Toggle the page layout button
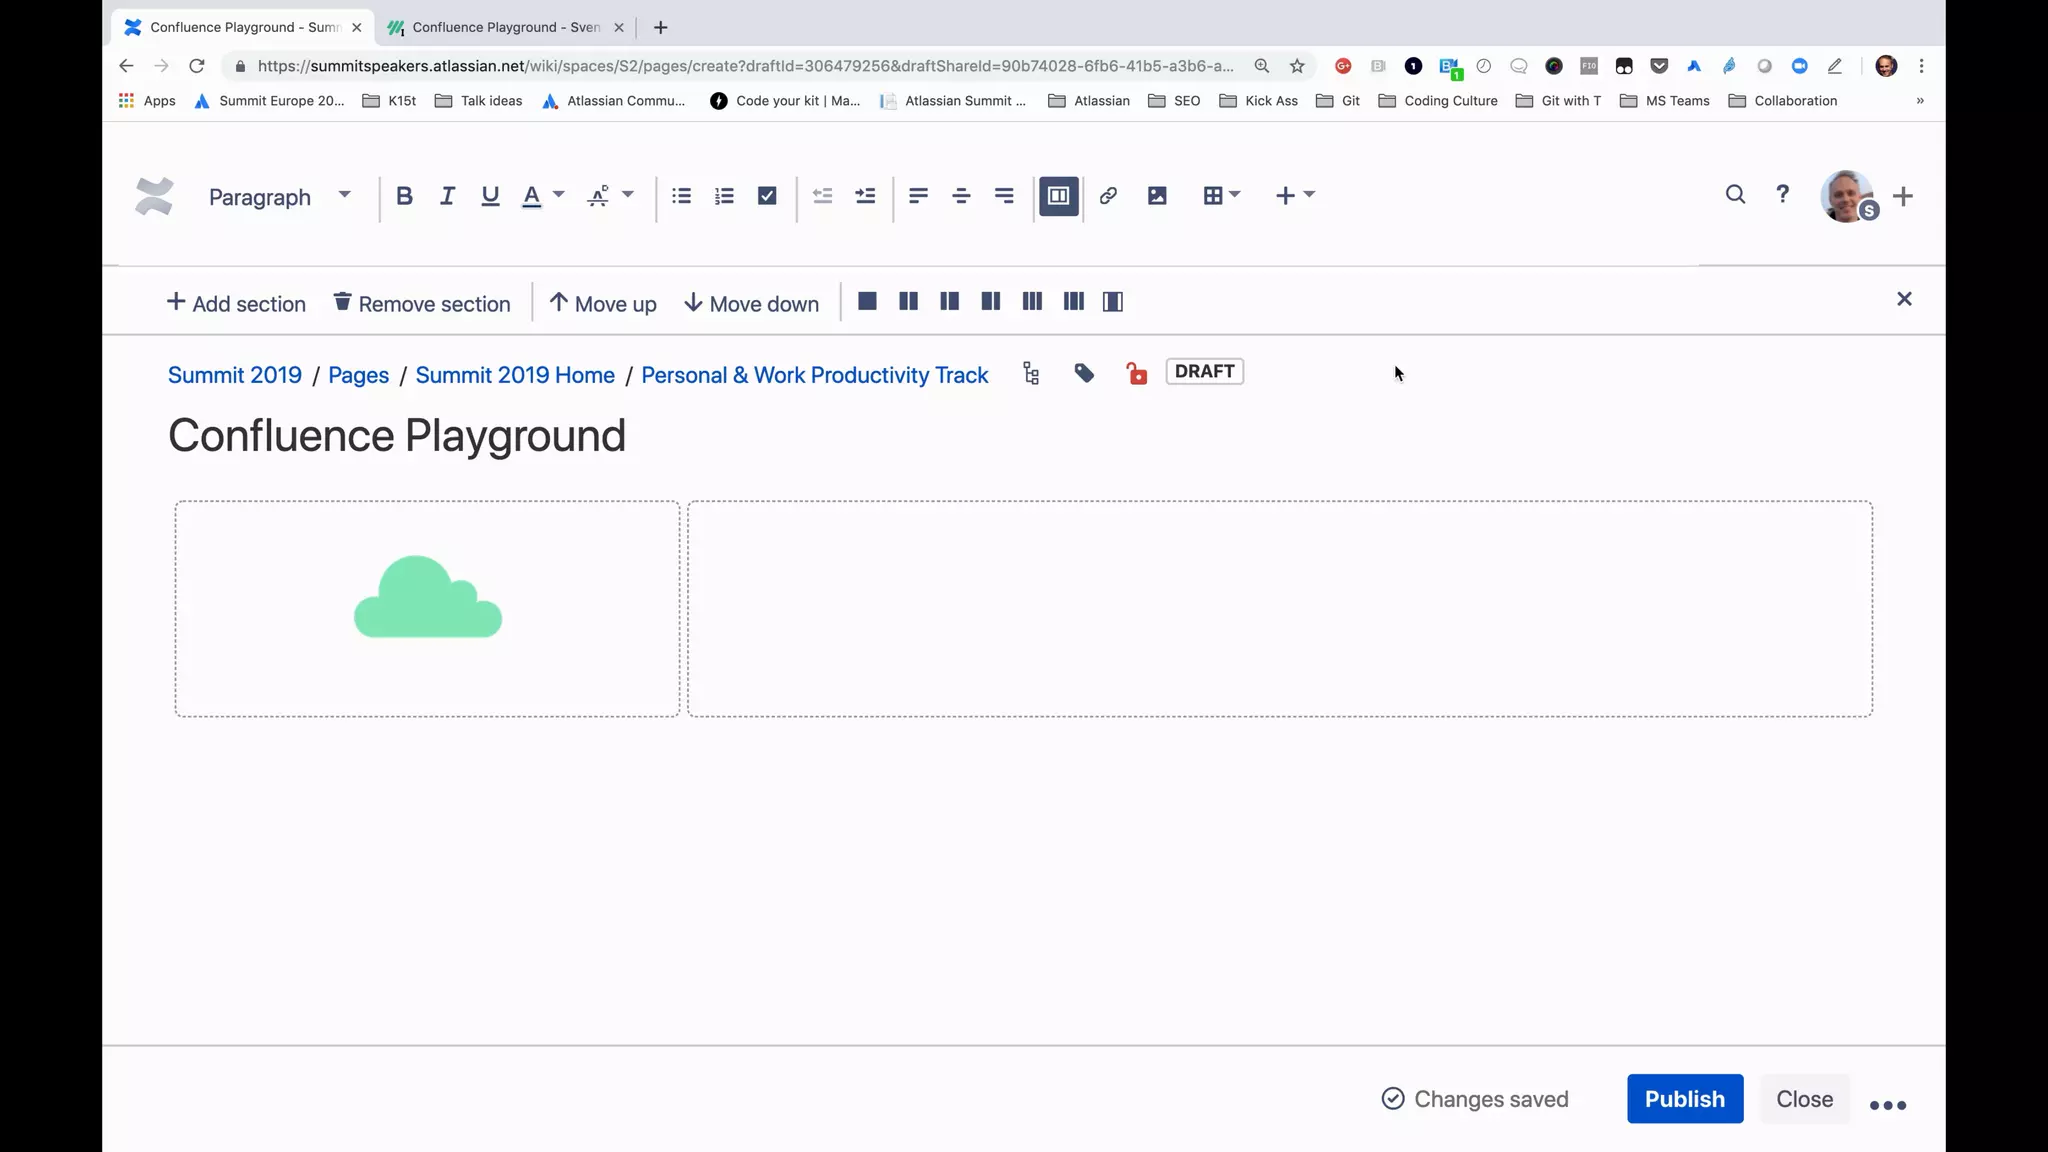Image resolution: width=2048 pixels, height=1152 pixels. coord(1058,196)
